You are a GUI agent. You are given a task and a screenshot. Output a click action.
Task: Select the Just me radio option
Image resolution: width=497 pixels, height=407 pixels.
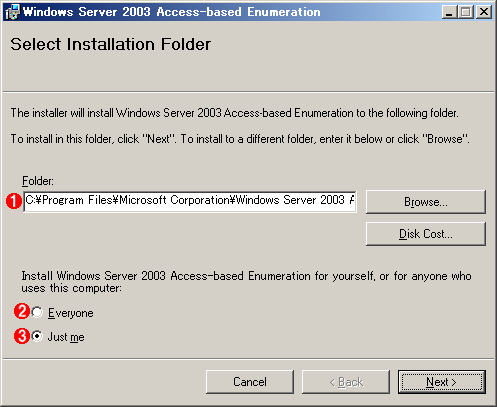[37, 336]
